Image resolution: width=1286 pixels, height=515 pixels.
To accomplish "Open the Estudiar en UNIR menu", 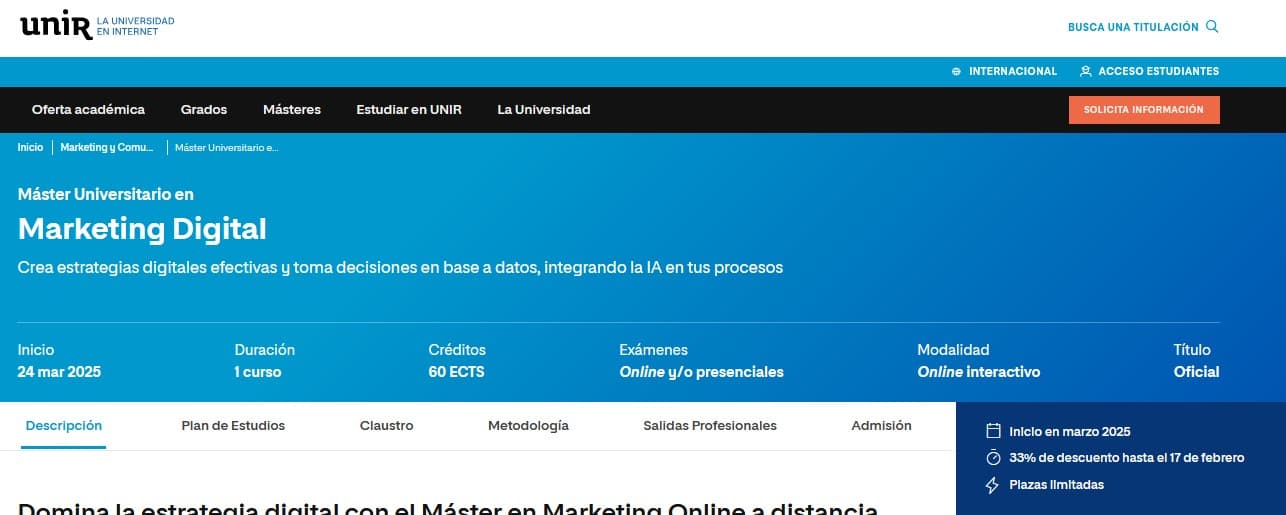I will tap(409, 110).
